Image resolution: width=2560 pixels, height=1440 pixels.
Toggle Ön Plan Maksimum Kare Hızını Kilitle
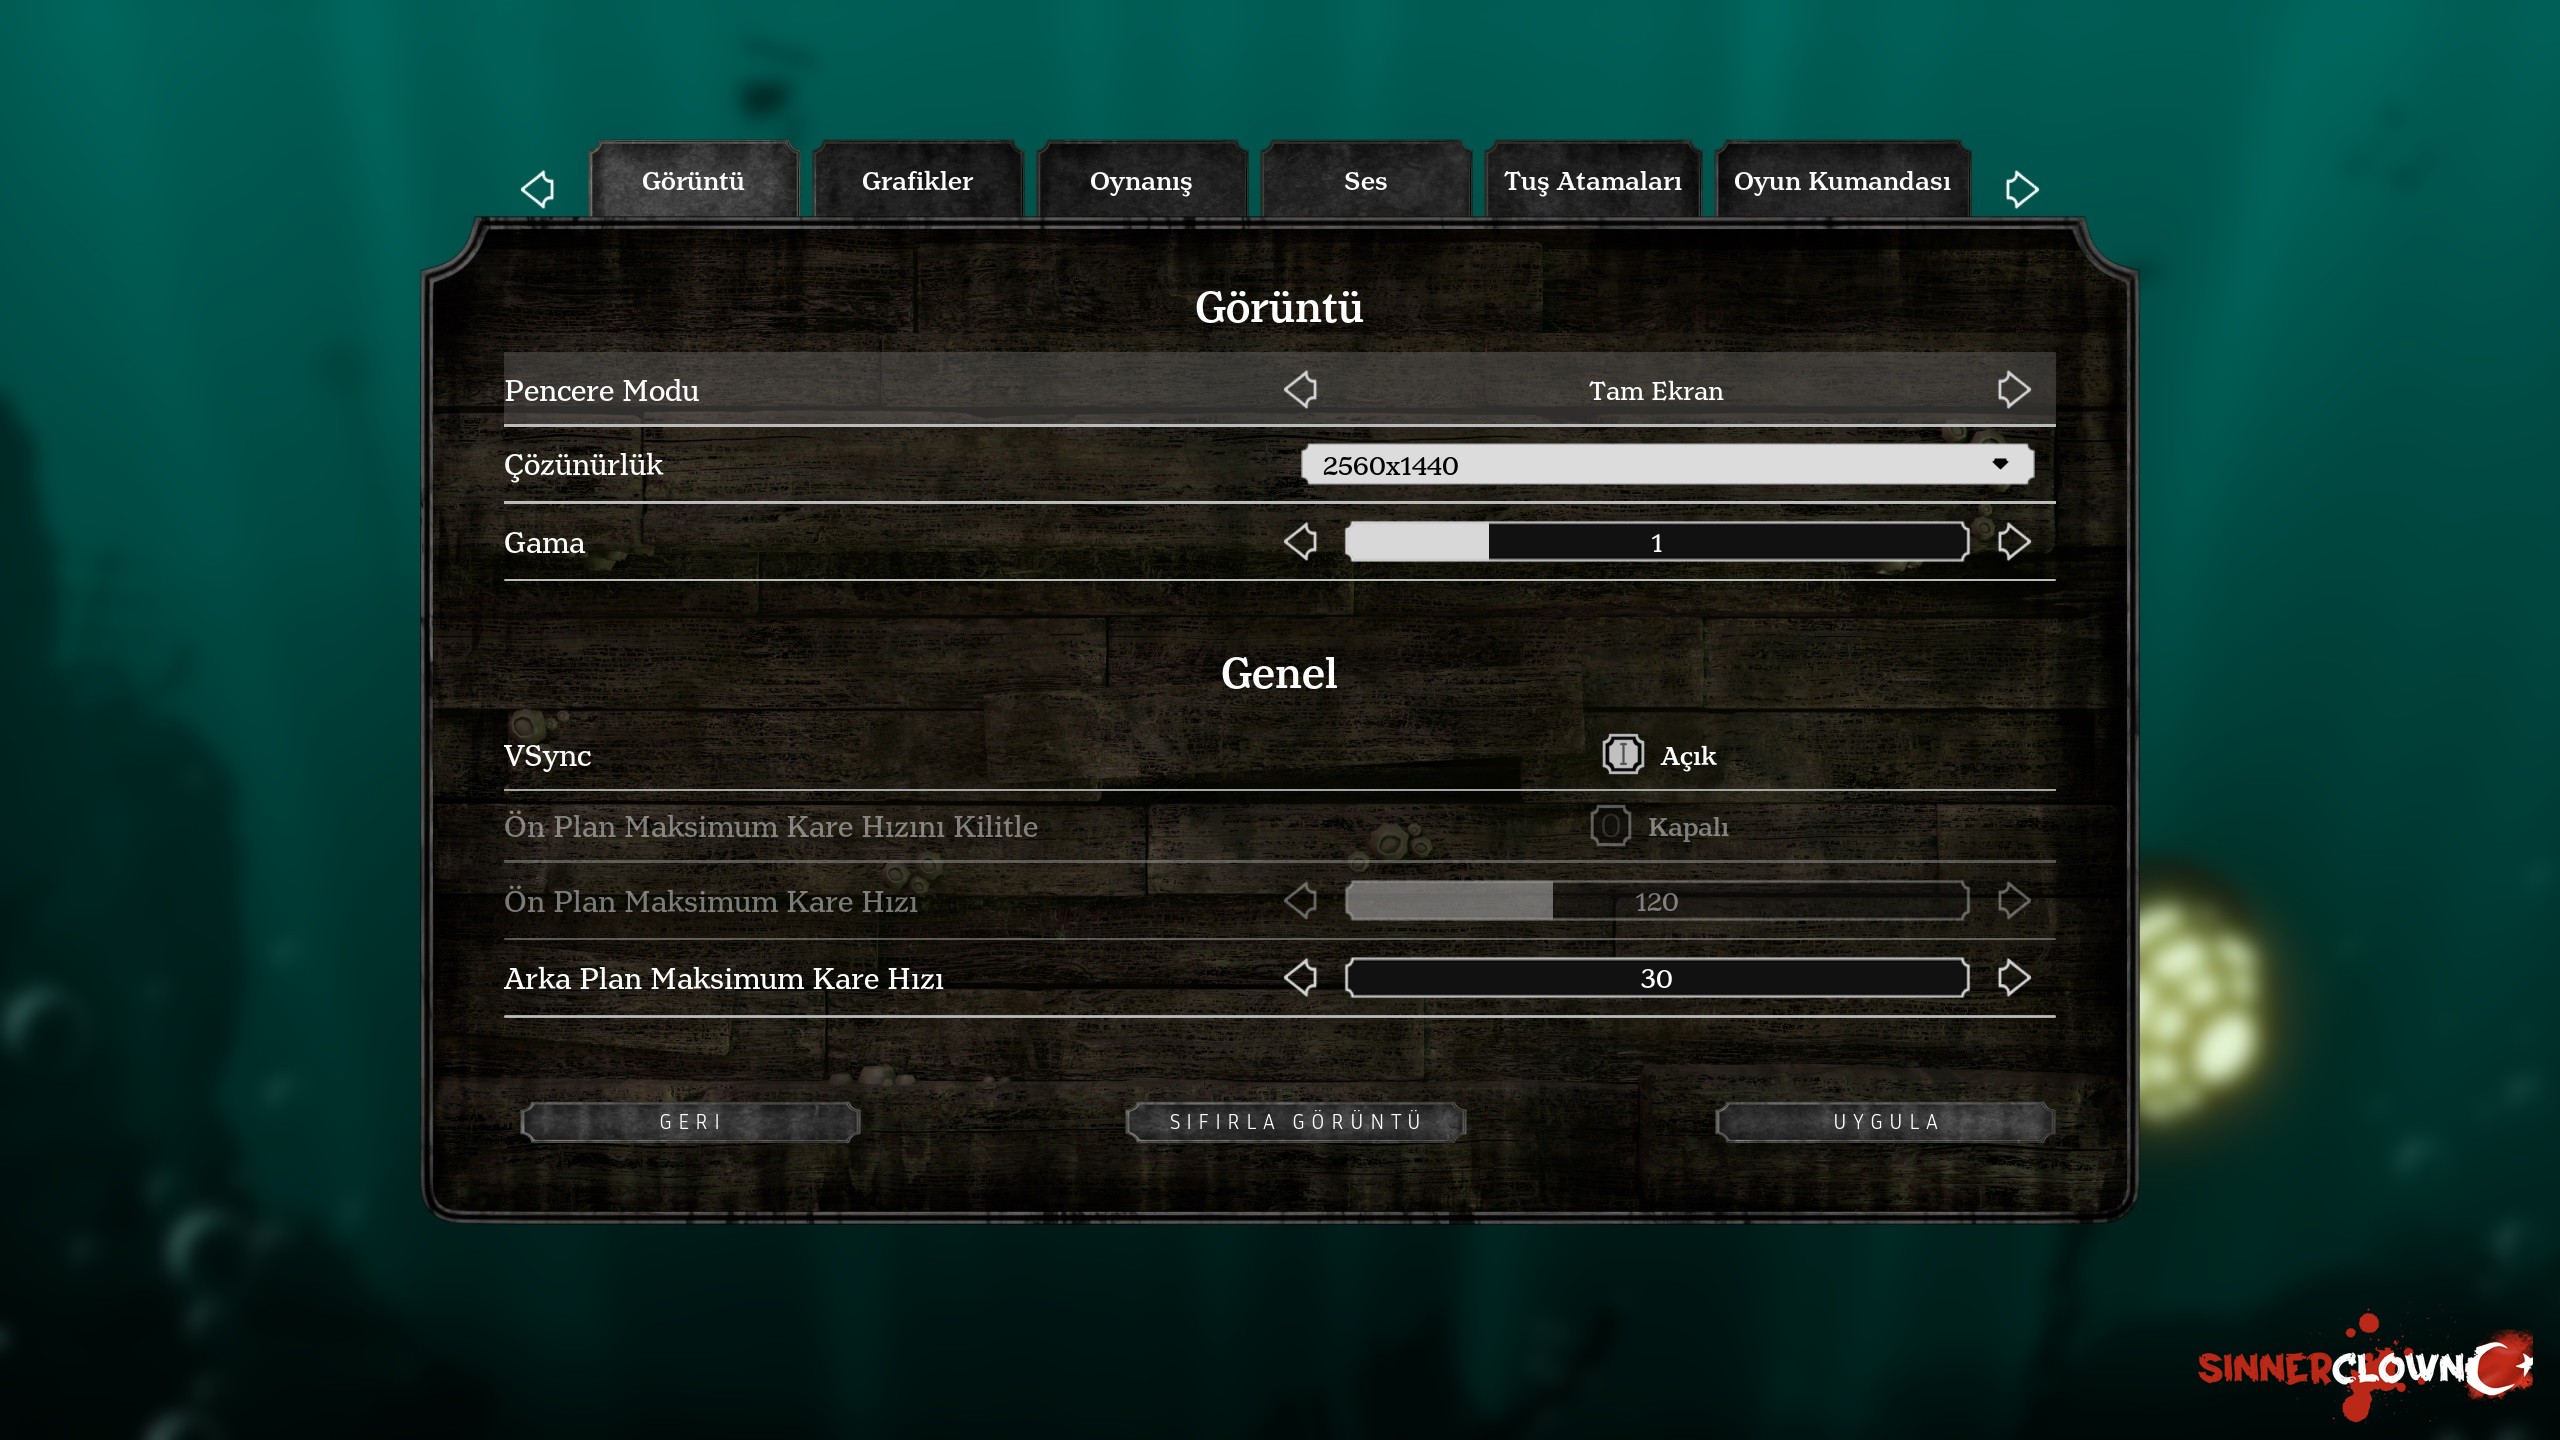pyautogui.click(x=1610, y=826)
